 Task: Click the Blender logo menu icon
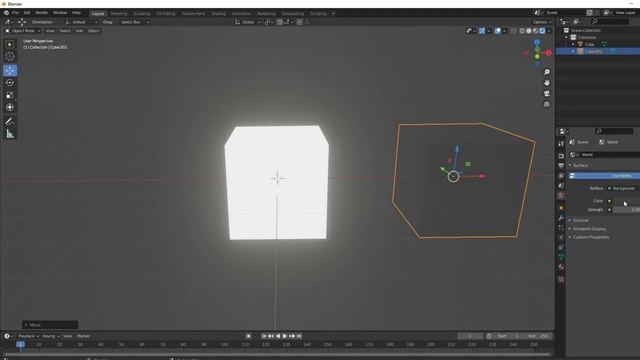pyautogui.click(x=6, y=13)
